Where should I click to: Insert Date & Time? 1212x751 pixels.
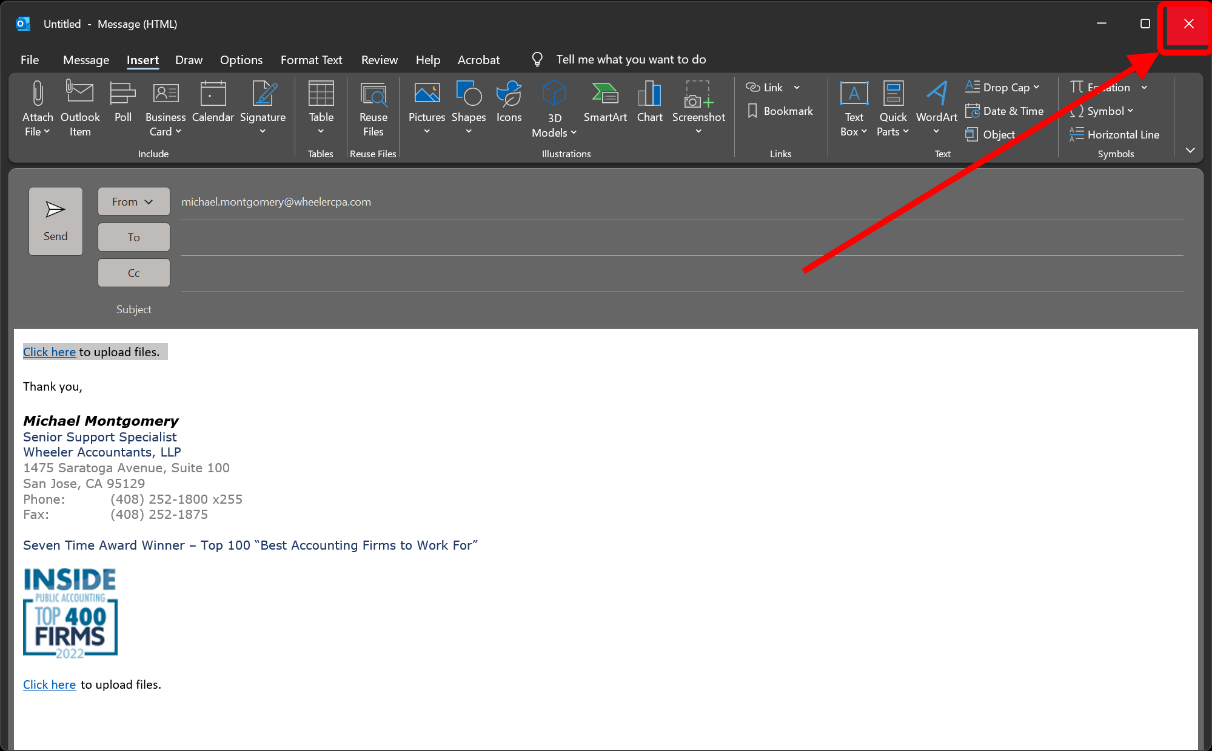coord(1004,111)
